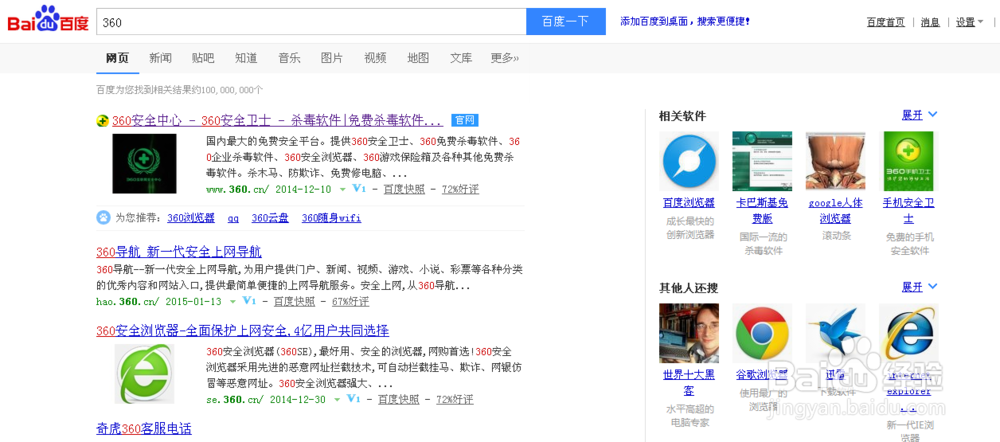The image size is (1000, 442).
Task: Click the recommended qq link
Action: point(233,218)
